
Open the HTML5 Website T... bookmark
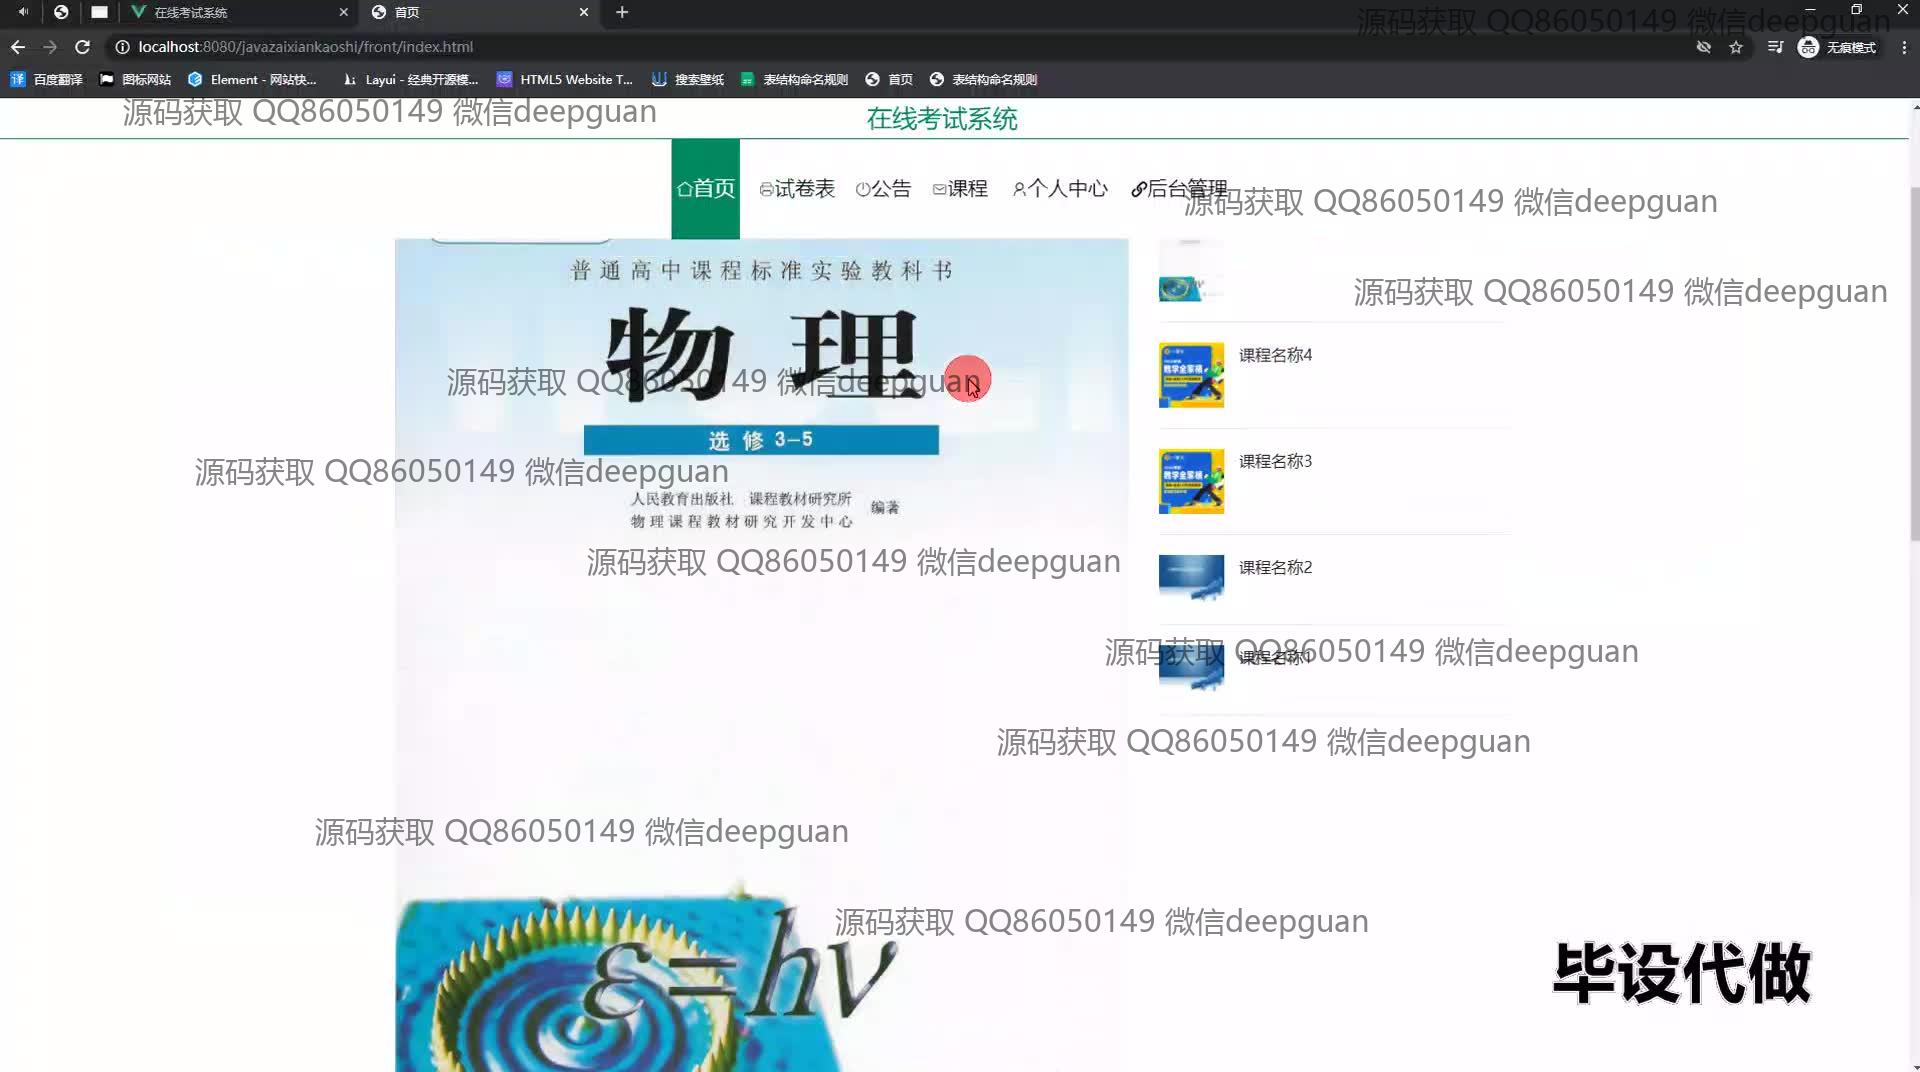click(565, 79)
